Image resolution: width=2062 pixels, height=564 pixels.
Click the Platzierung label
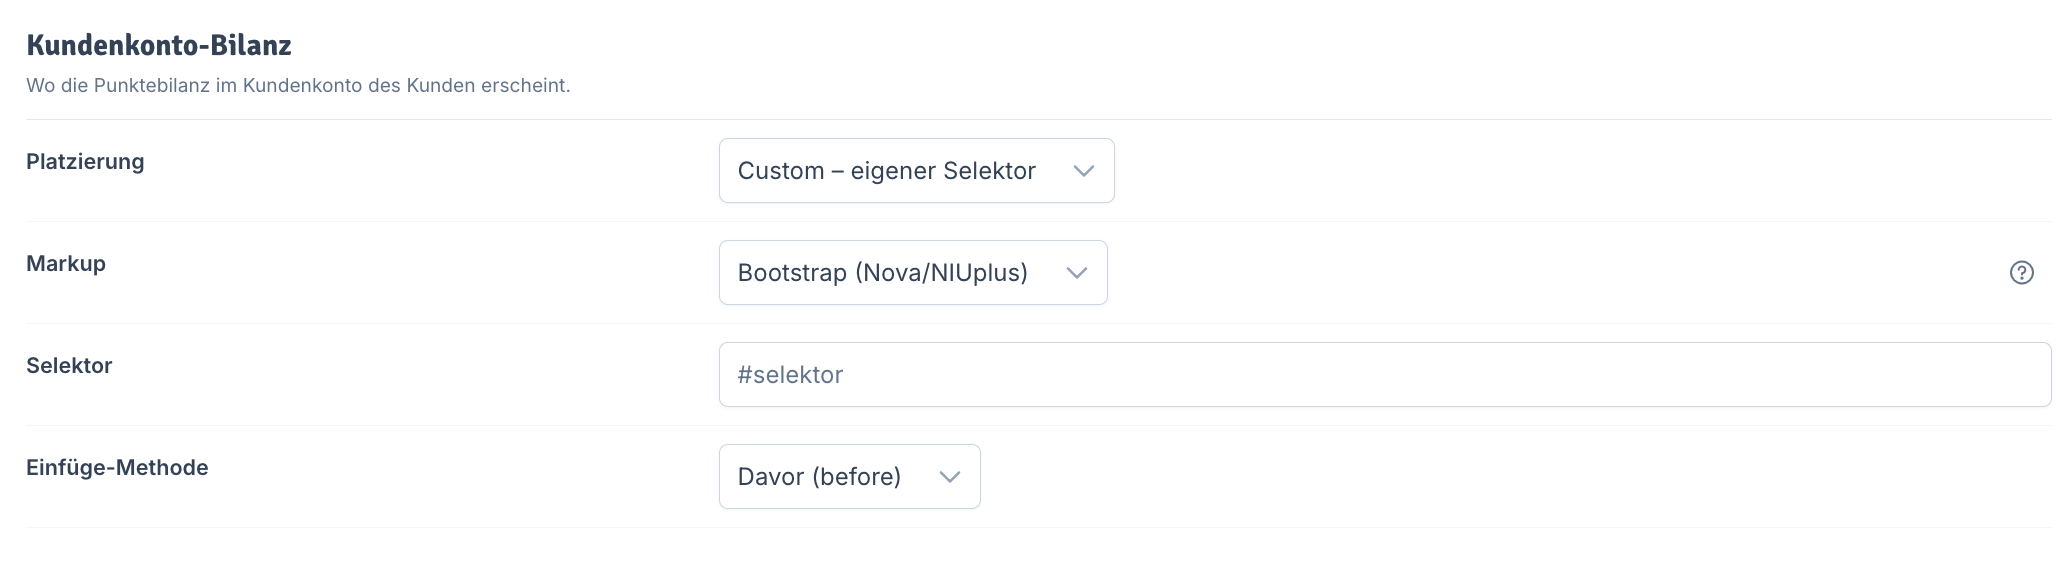point(85,162)
